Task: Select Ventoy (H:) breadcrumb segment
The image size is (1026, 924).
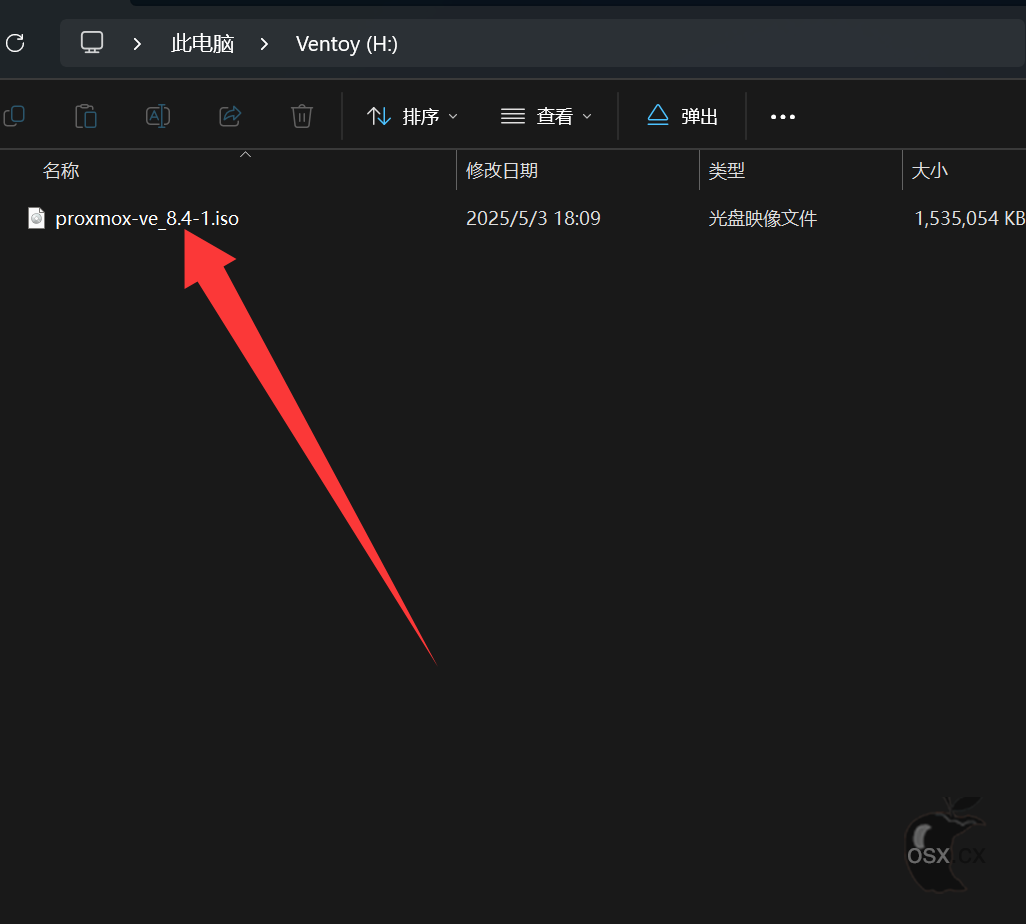Action: click(x=346, y=44)
